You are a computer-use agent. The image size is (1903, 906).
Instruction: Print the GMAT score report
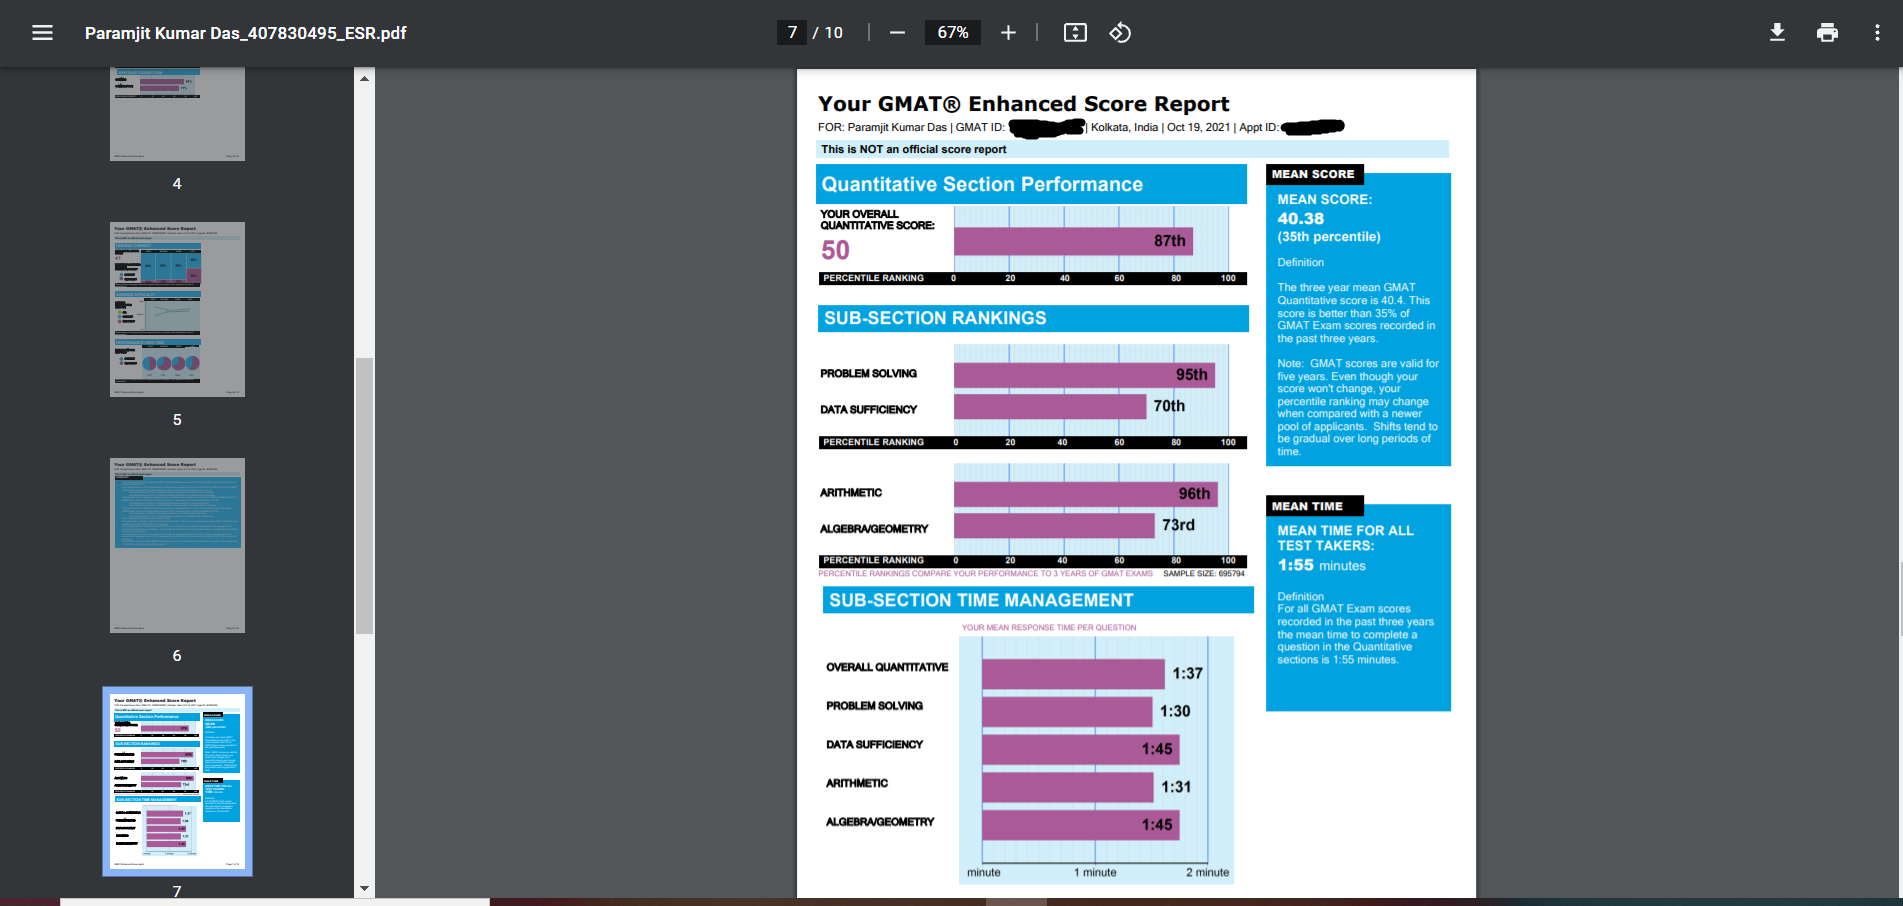pyautogui.click(x=1827, y=32)
